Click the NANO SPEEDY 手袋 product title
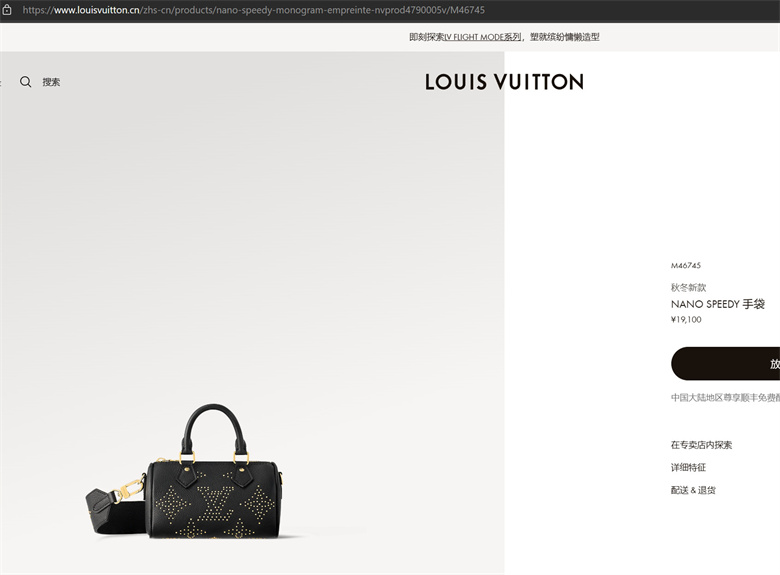The image size is (780, 575). [718, 304]
